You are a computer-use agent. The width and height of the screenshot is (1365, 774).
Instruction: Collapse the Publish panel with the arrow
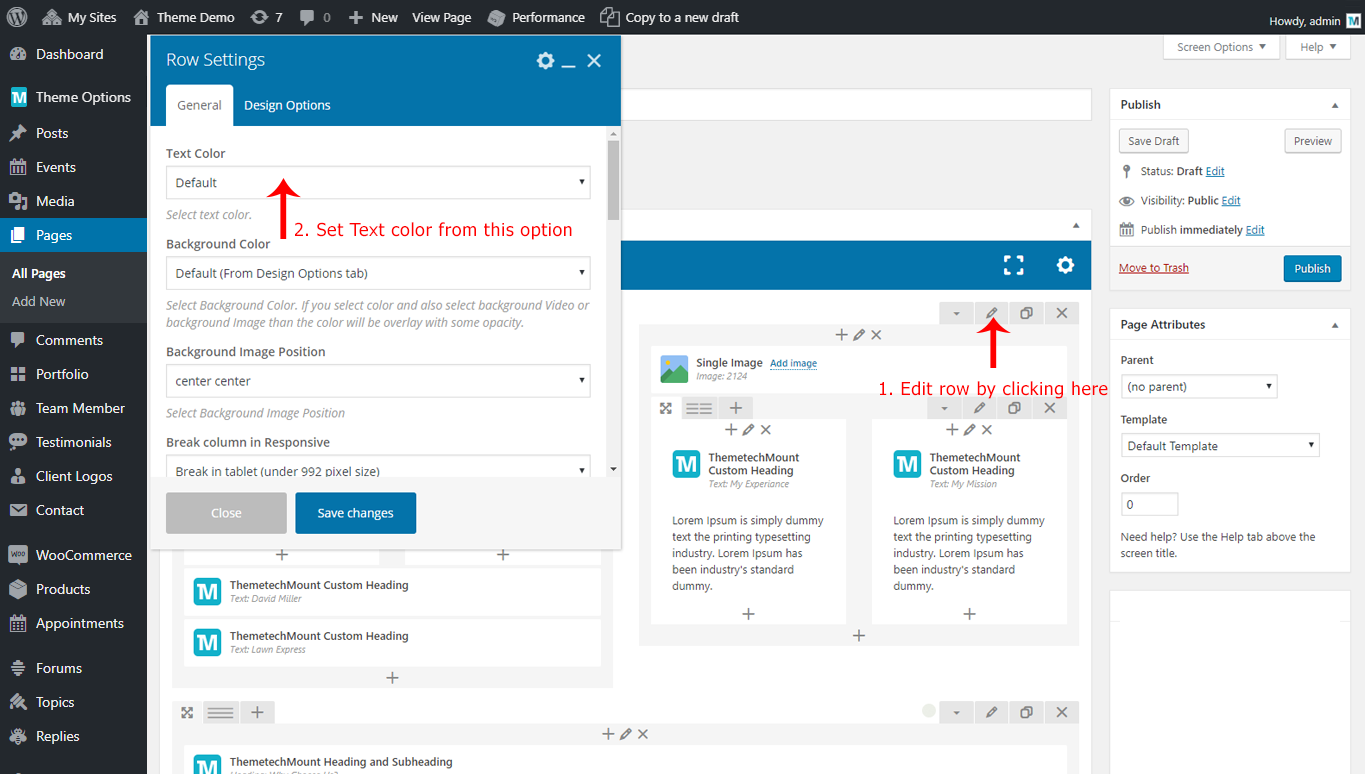coord(1334,105)
